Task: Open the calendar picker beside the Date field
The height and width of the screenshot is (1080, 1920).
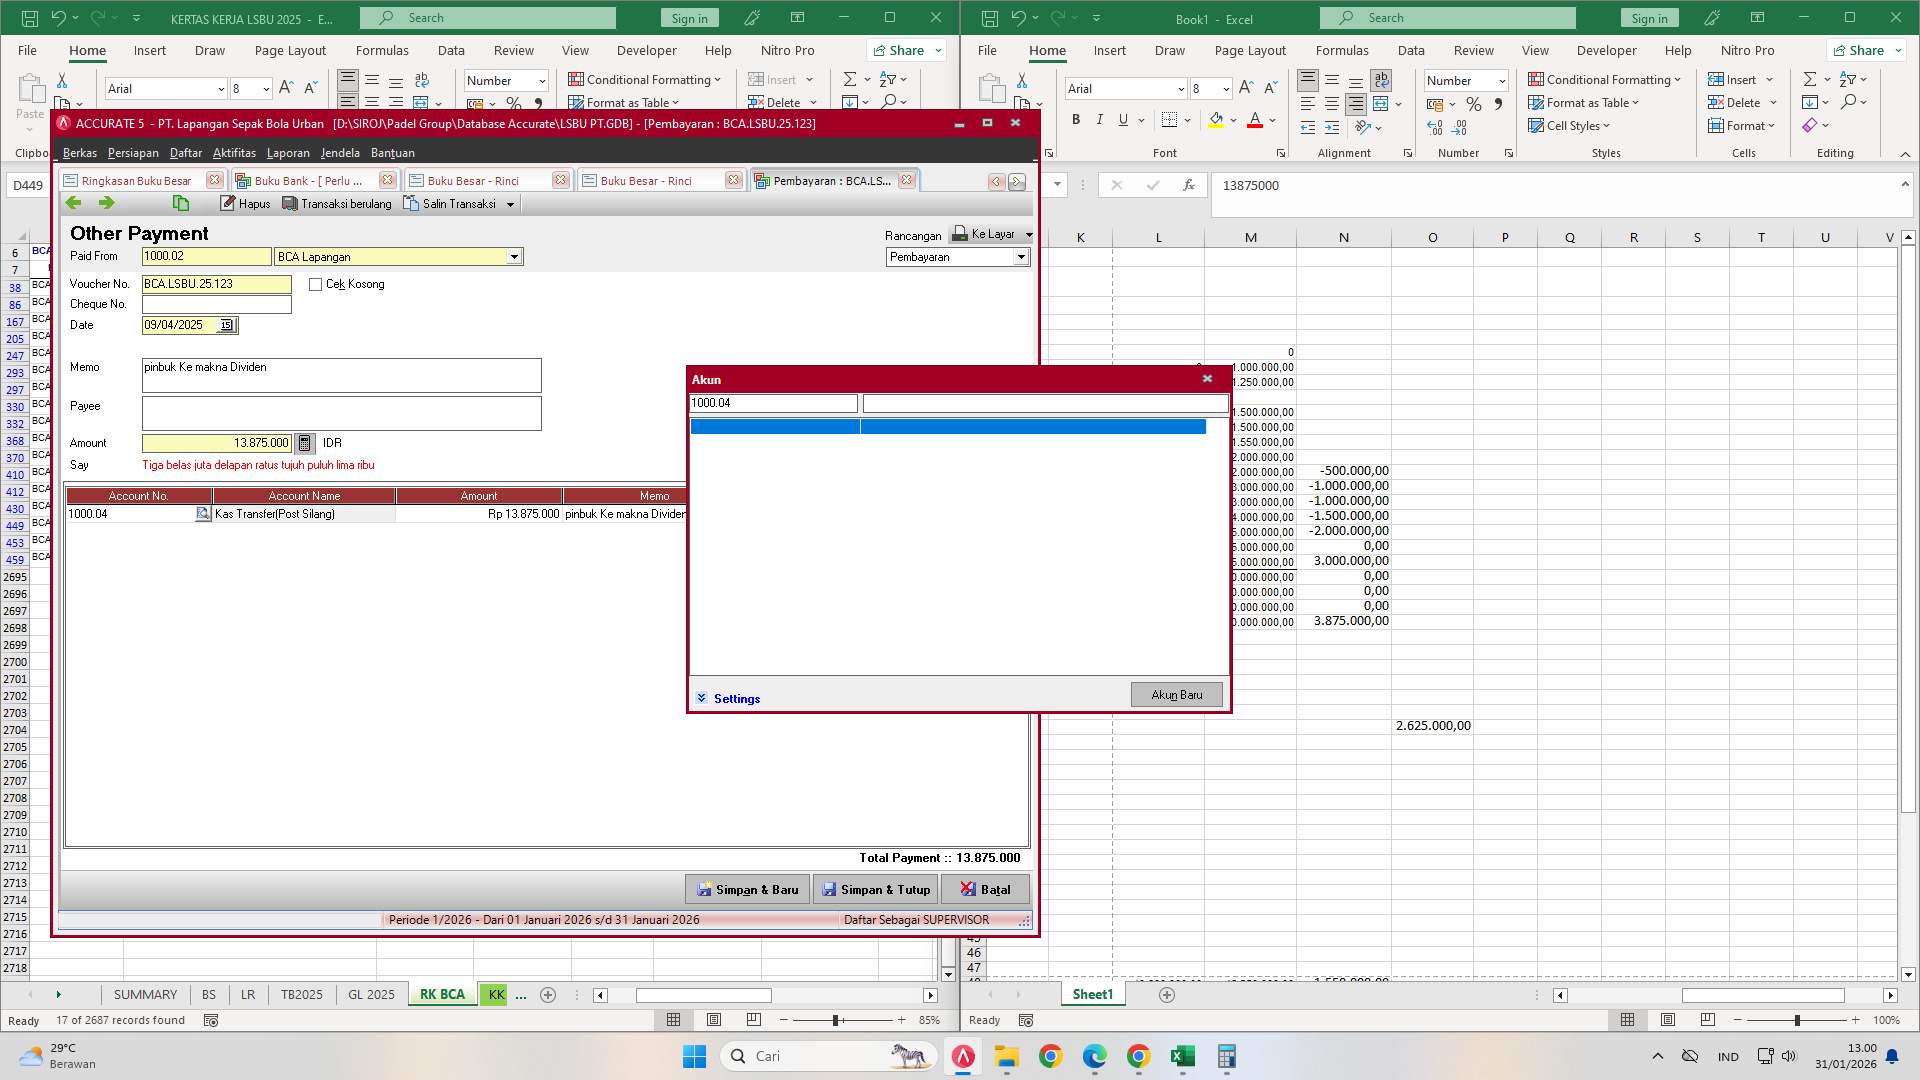Action: click(227, 324)
